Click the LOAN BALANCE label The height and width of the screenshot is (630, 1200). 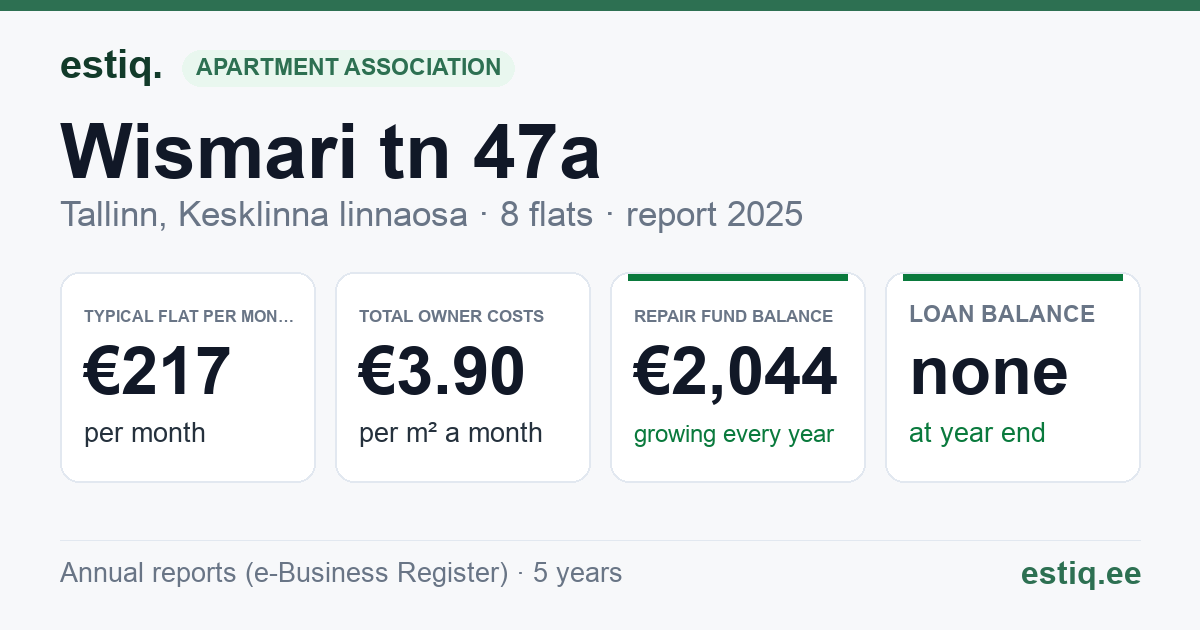point(1002,314)
